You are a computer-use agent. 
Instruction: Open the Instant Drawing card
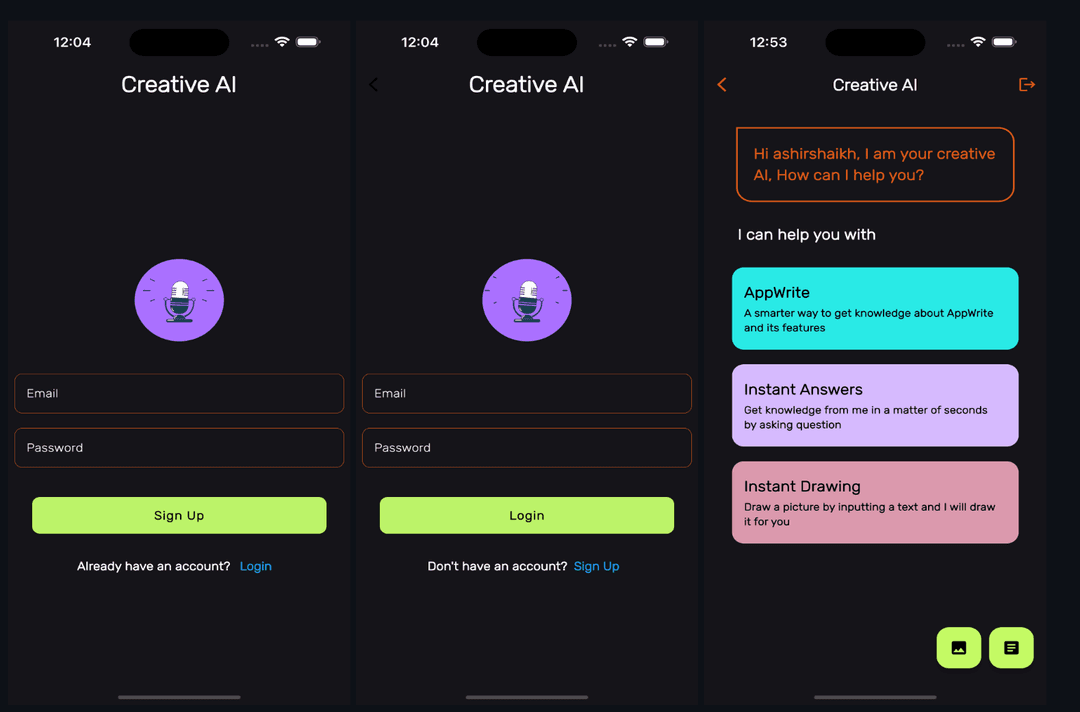[875, 503]
